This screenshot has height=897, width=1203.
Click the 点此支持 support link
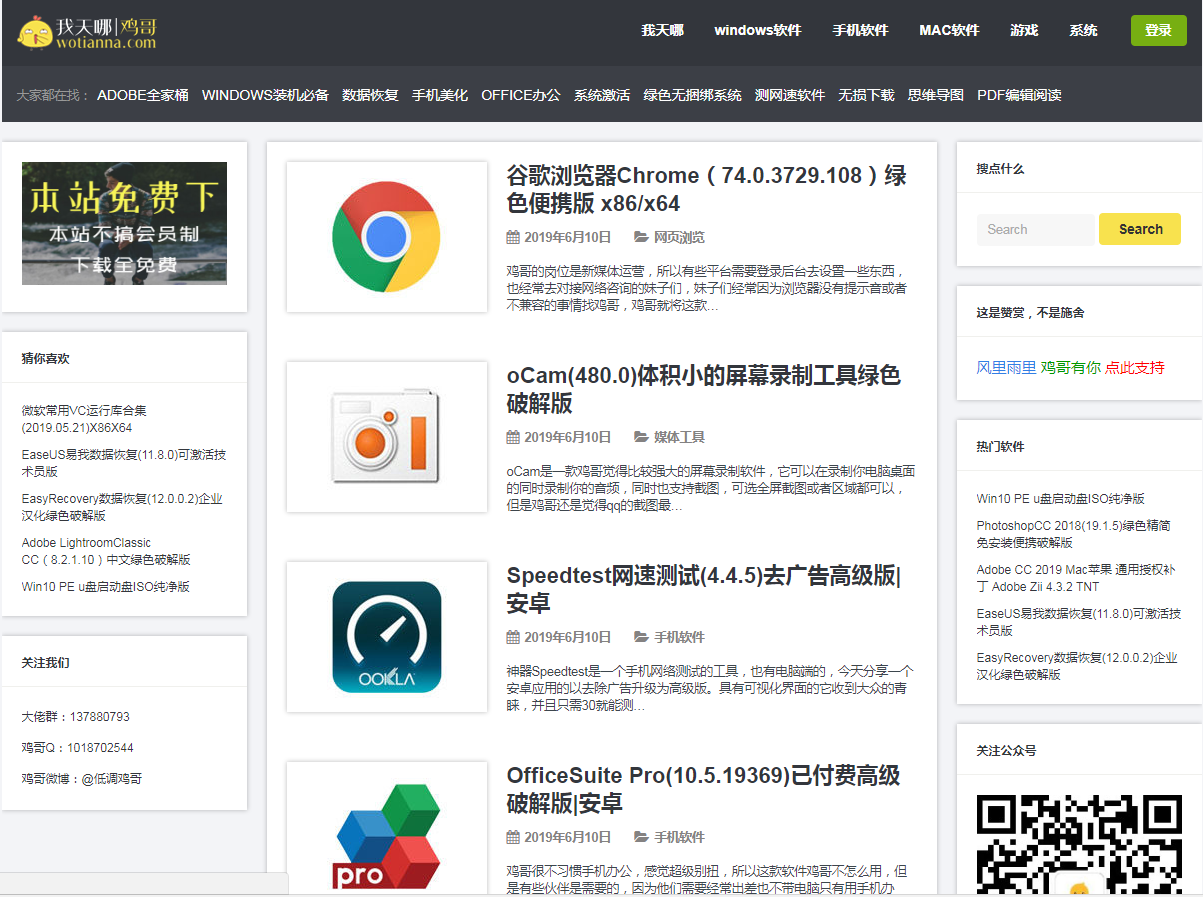pyautogui.click(x=1136, y=368)
